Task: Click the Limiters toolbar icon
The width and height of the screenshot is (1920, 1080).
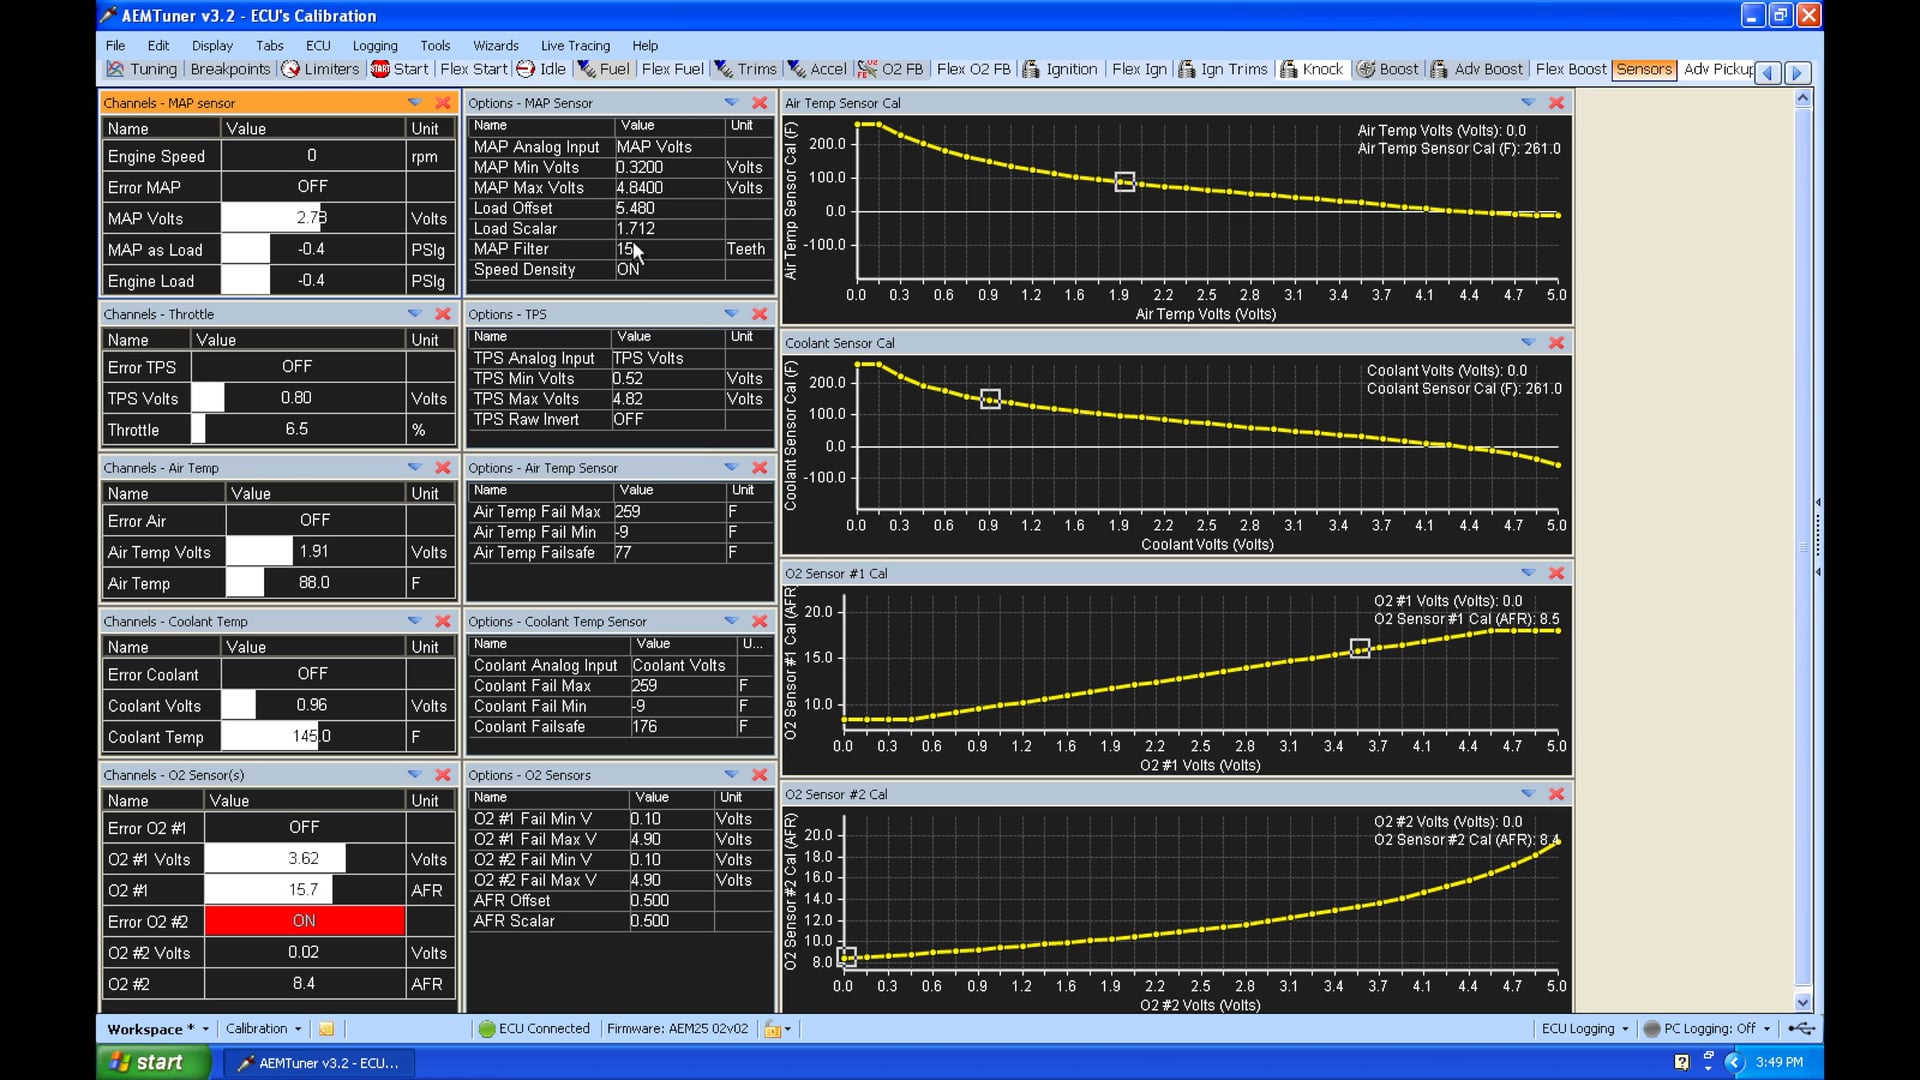Action: point(320,69)
